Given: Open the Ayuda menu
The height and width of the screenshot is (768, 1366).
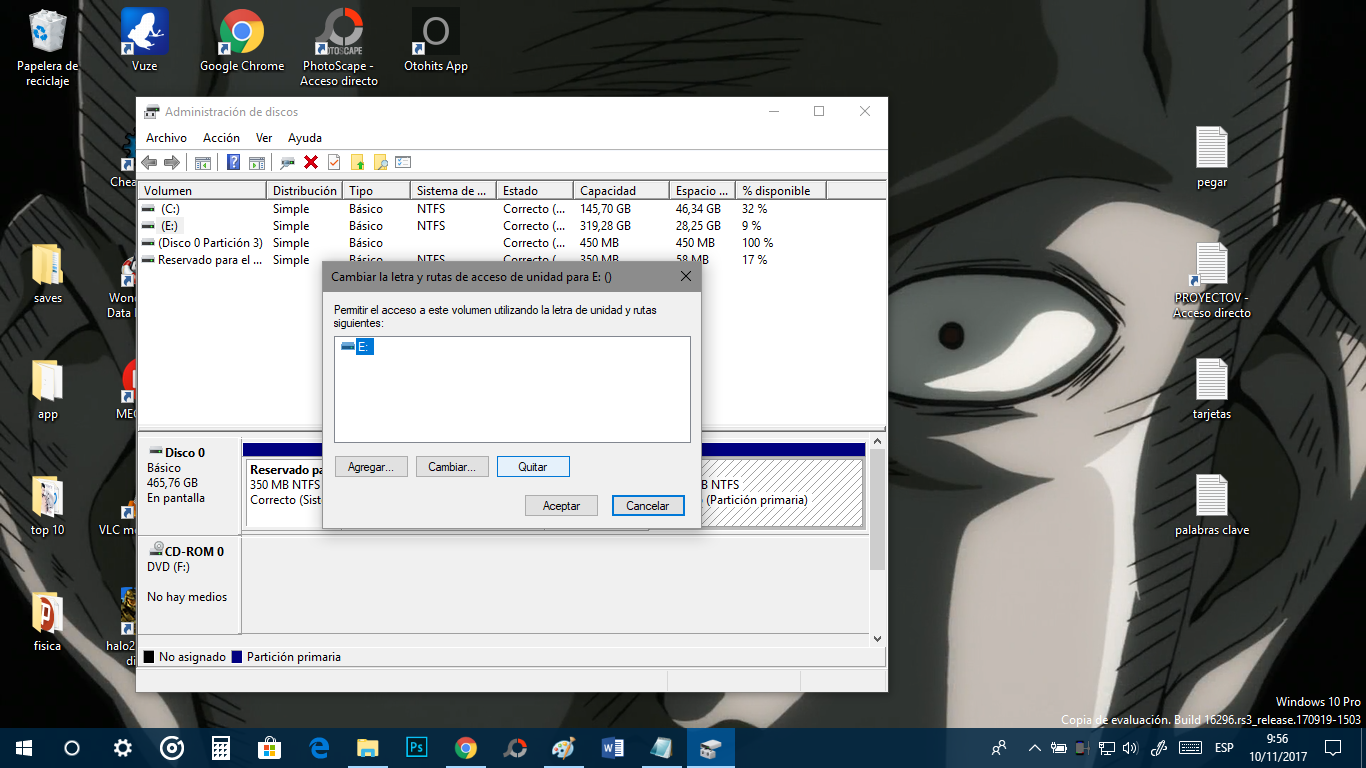Looking at the screenshot, I should pyautogui.click(x=305, y=138).
